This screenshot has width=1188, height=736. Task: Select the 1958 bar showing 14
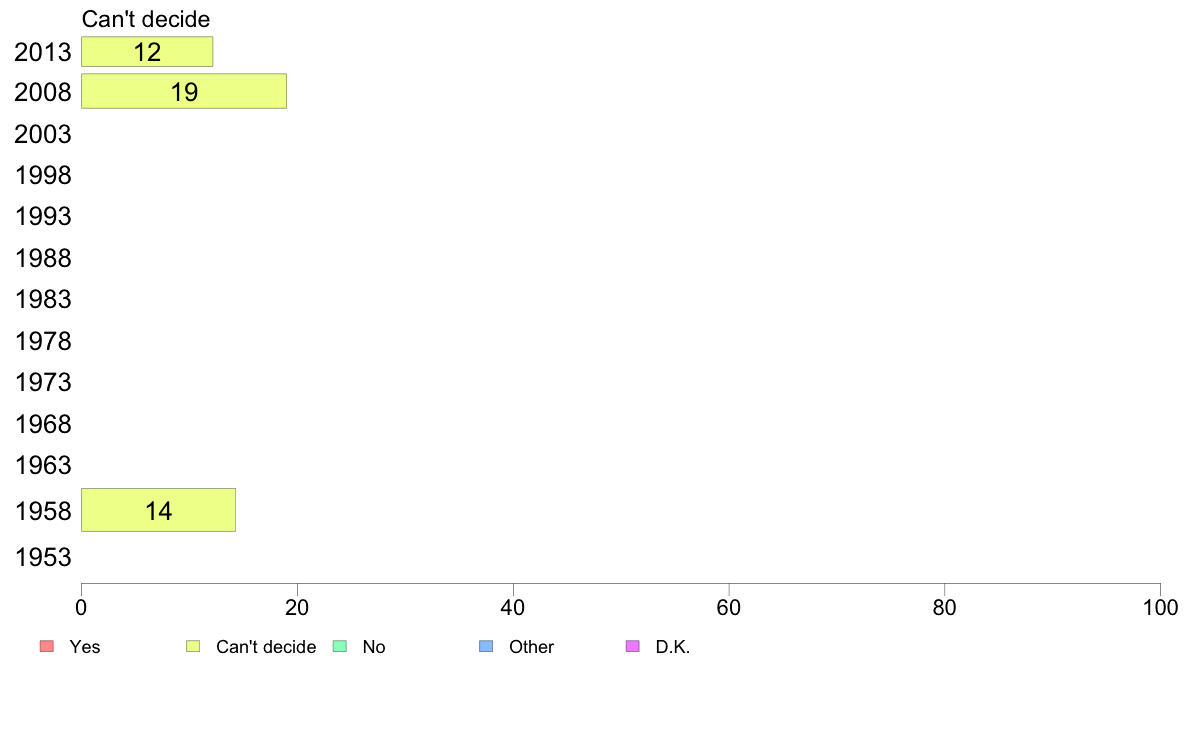158,510
